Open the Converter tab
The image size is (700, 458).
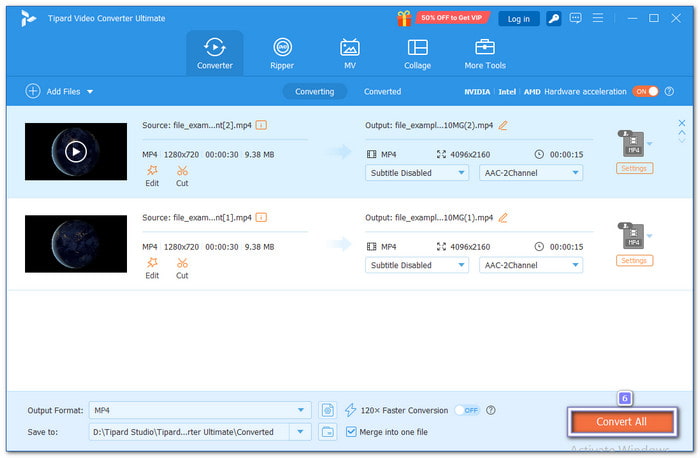point(215,53)
